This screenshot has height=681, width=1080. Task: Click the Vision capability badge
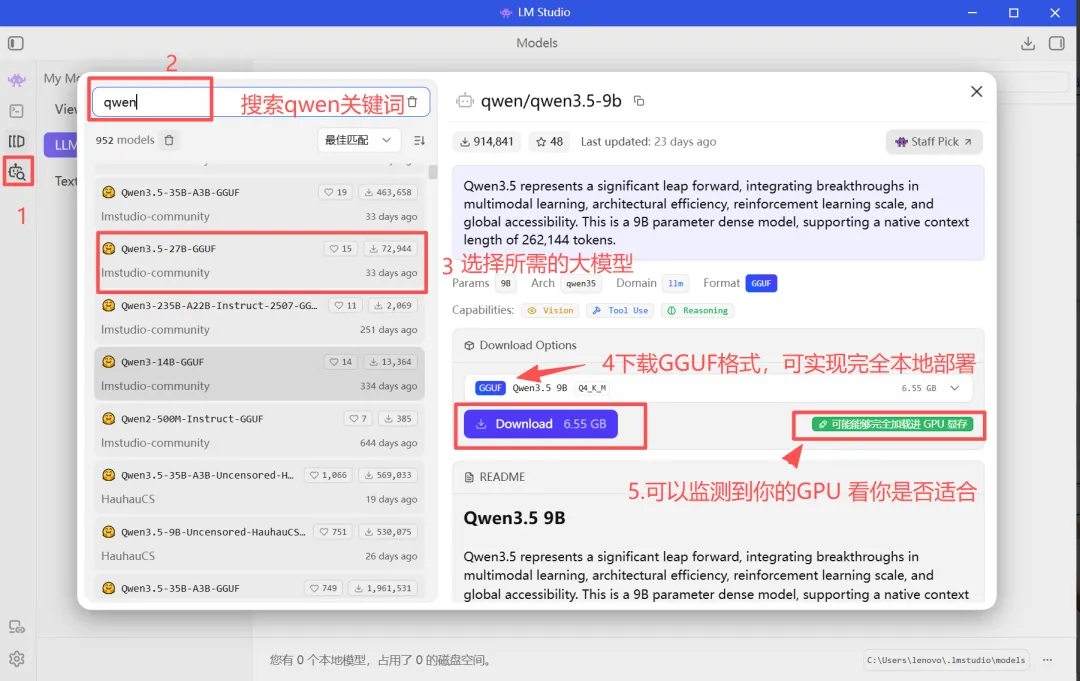[550, 311]
